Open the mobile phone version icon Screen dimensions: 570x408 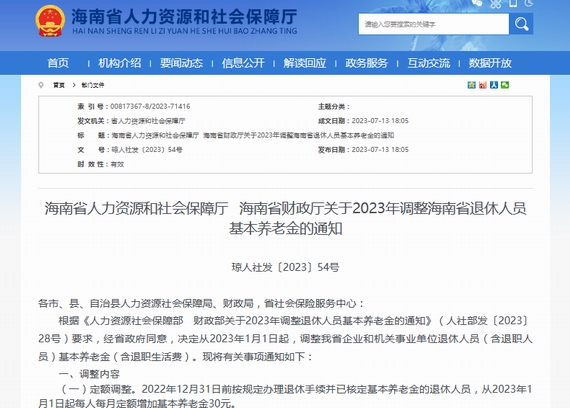click(513, 3)
